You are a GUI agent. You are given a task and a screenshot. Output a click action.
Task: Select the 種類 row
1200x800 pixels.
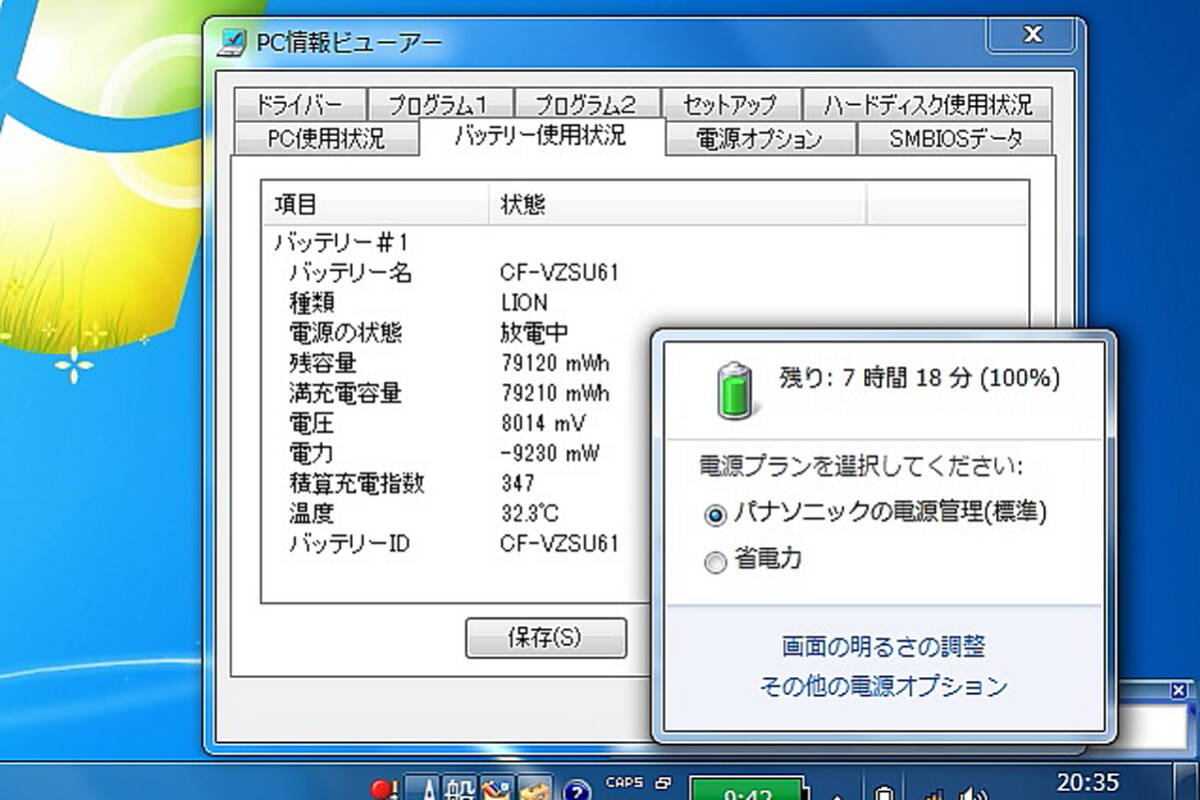click(311, 302)
